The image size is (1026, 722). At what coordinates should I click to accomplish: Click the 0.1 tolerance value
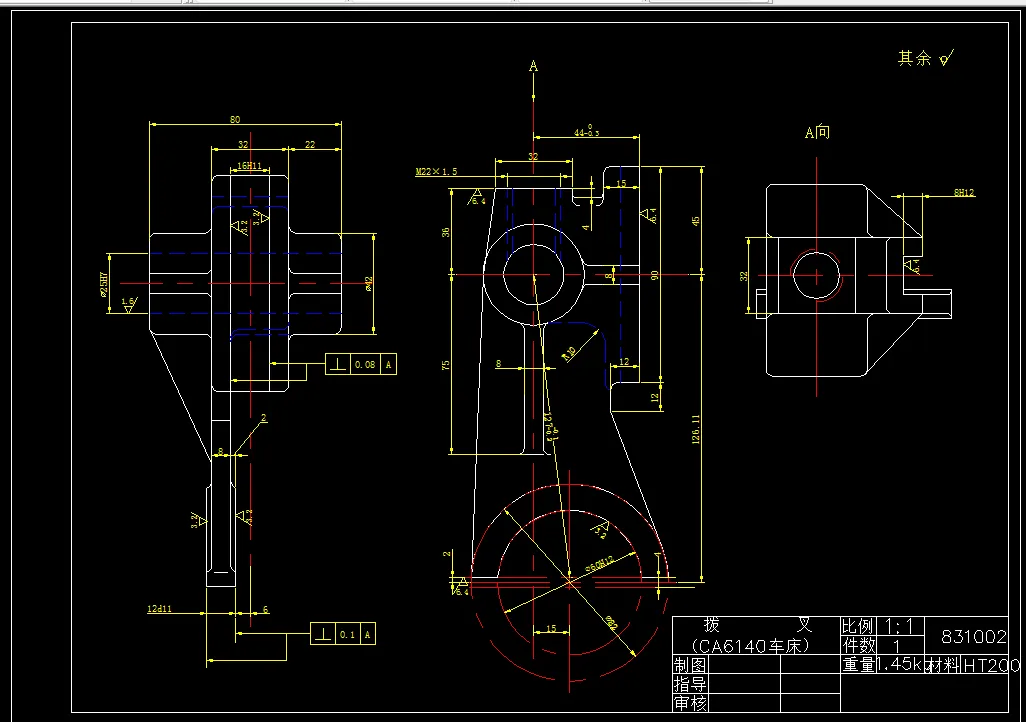pos(347,634)
